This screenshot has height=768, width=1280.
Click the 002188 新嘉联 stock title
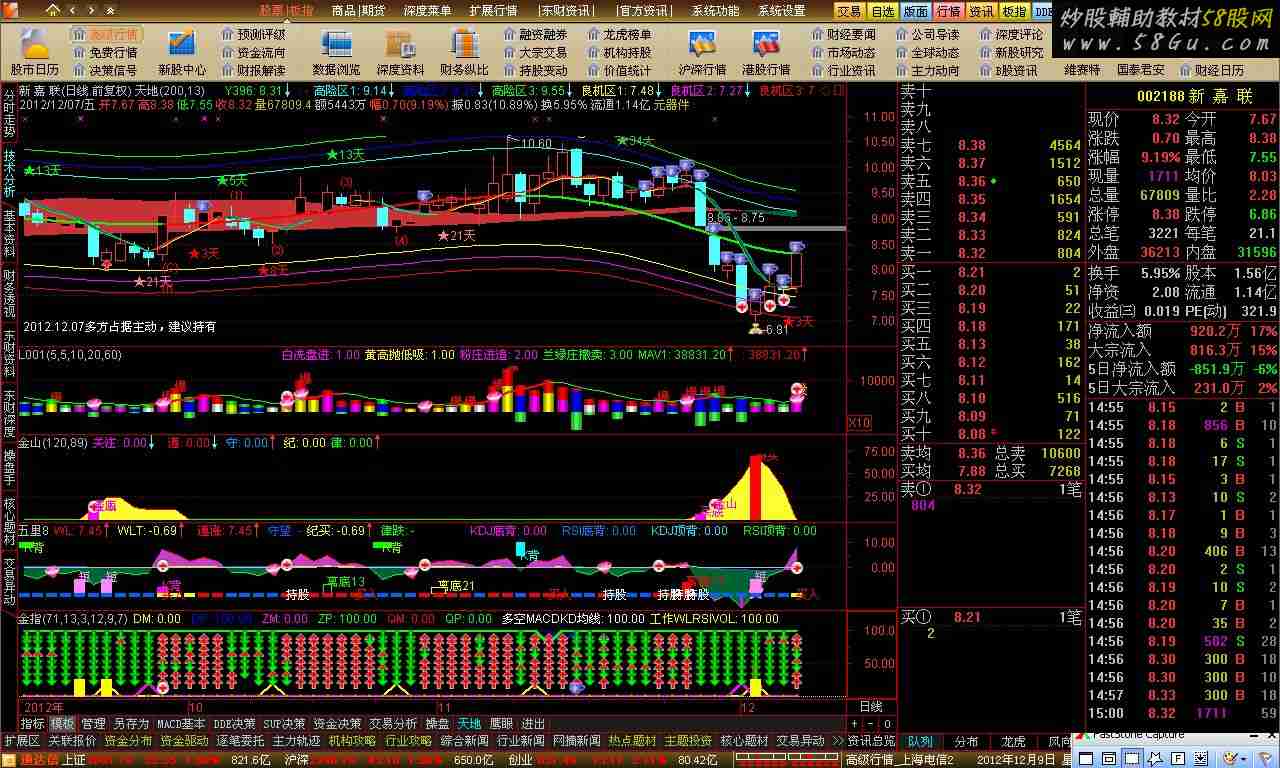pyautogui.click(x=1194, y=96)
